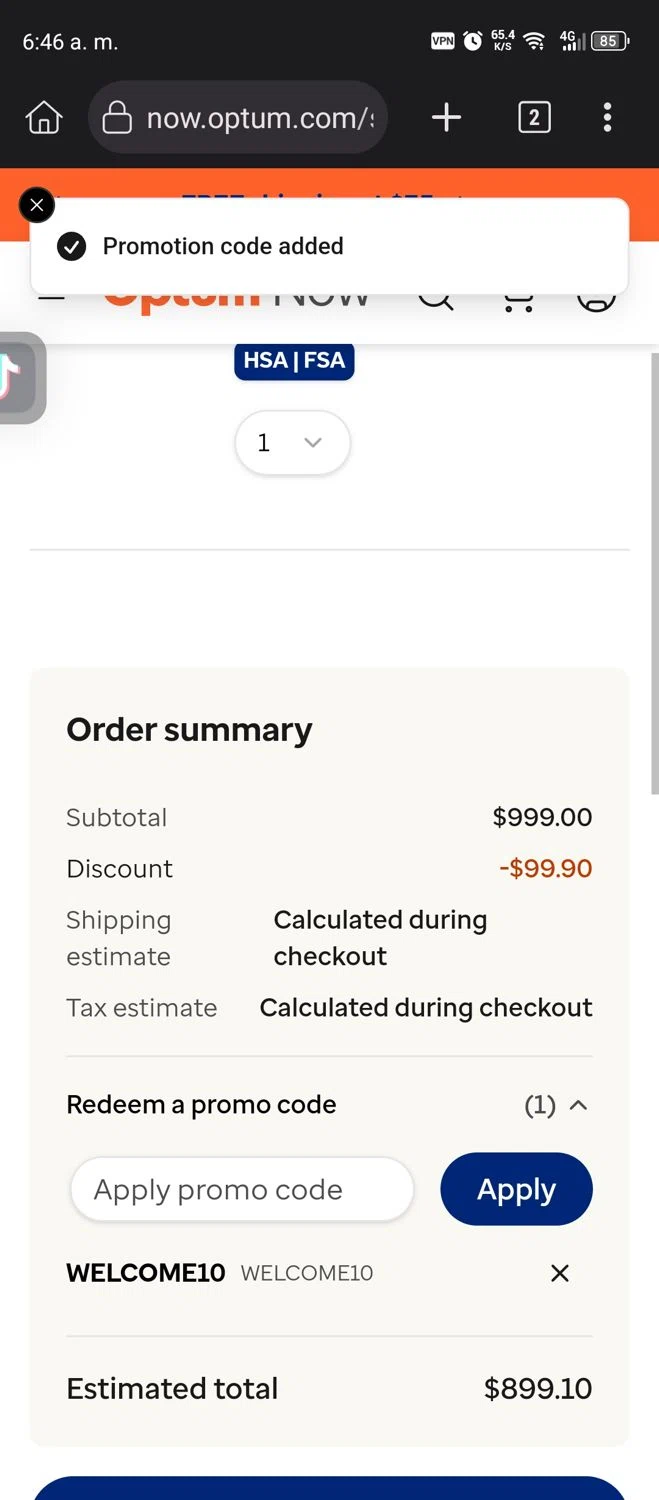The image size is (659, 1500).
Task: Collapse the Redeem a promo code section
Action: pyautogui.click(x=577, y=1105)
